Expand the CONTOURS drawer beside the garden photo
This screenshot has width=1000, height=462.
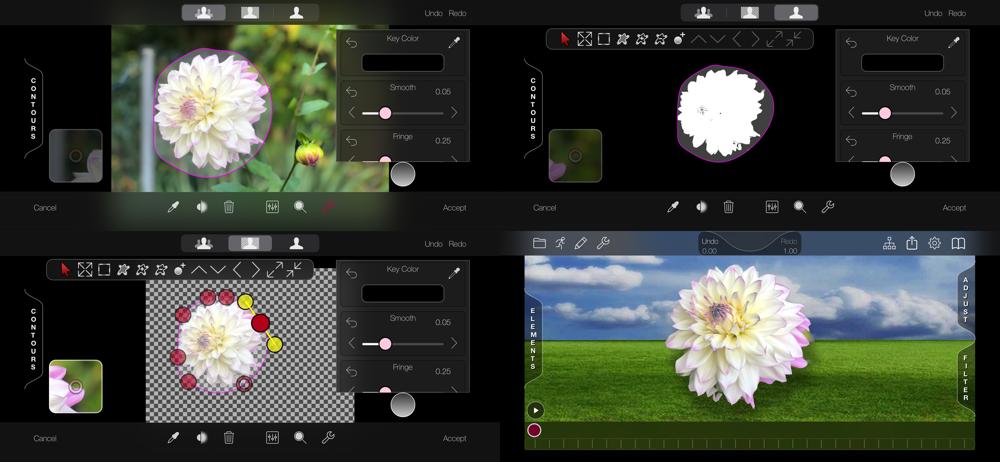click(x=33, y=108)
